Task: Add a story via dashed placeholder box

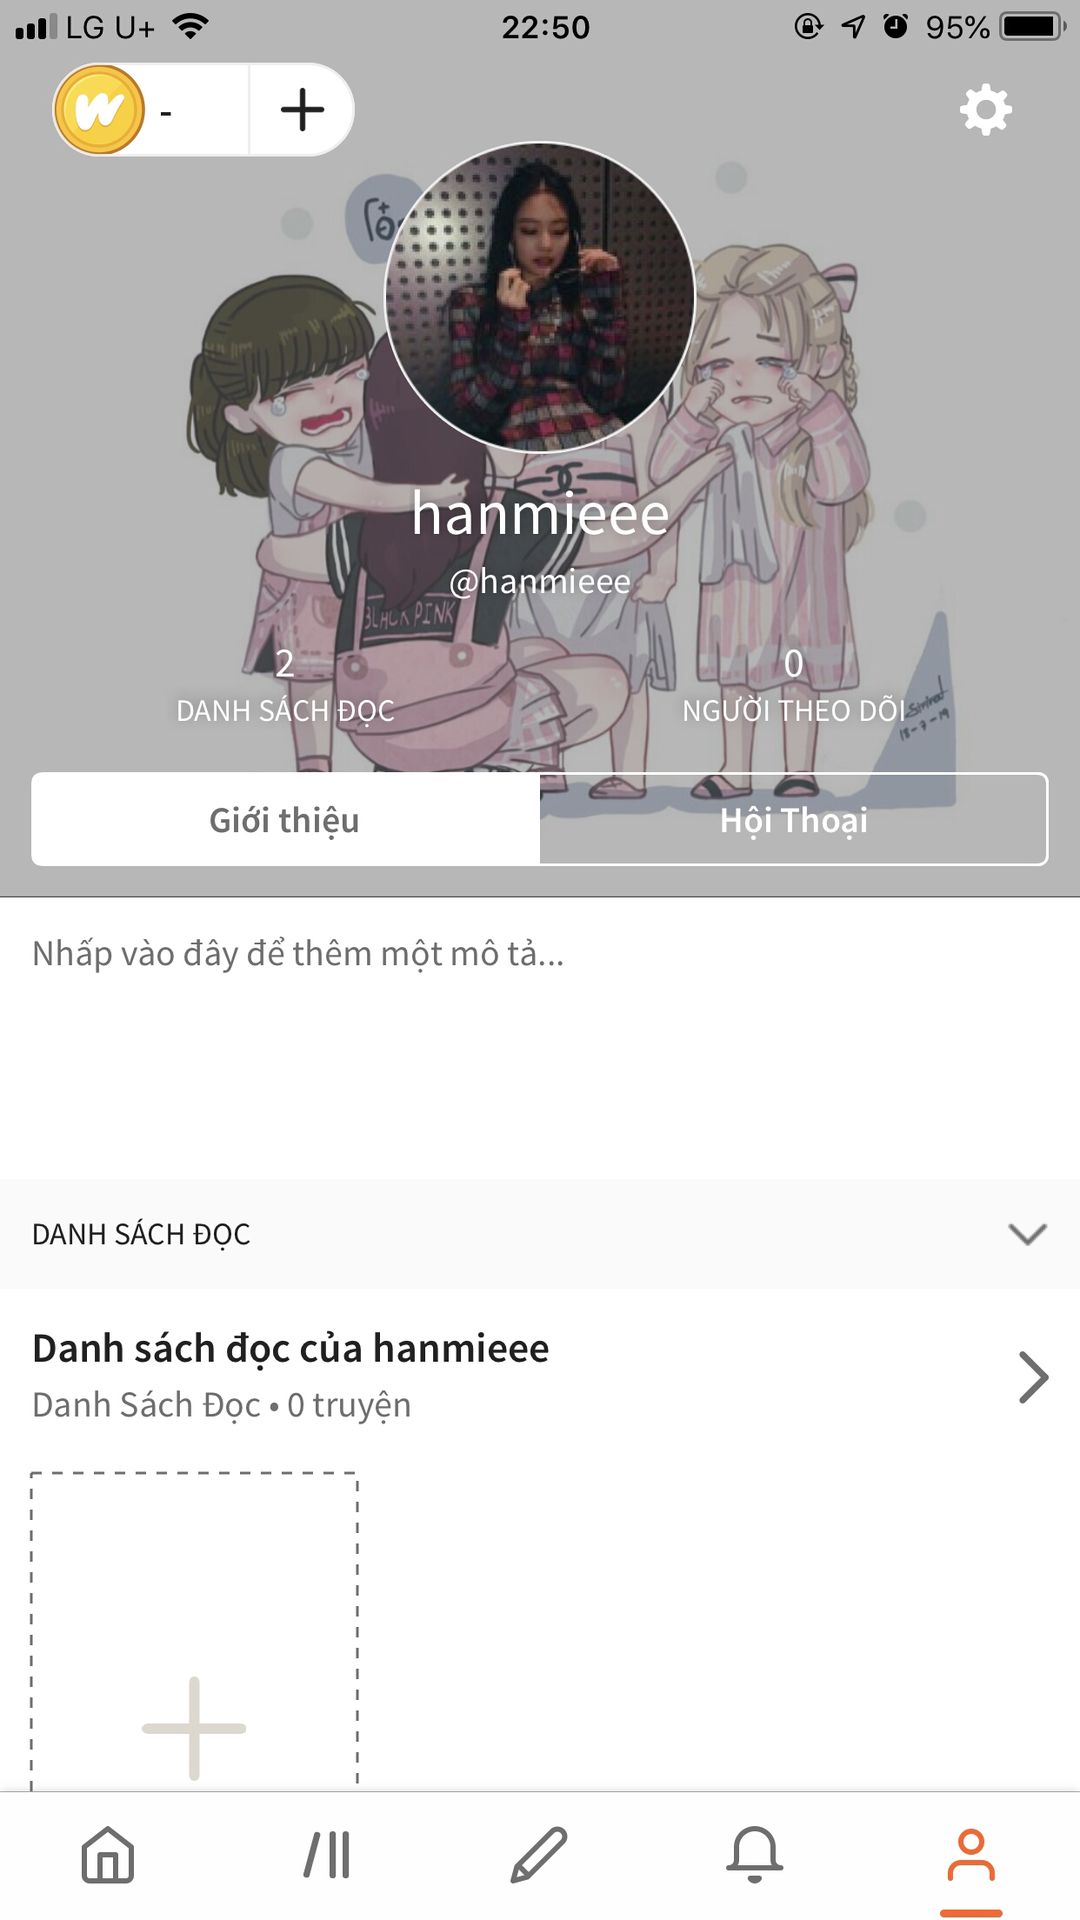Action: [194, 1631]
